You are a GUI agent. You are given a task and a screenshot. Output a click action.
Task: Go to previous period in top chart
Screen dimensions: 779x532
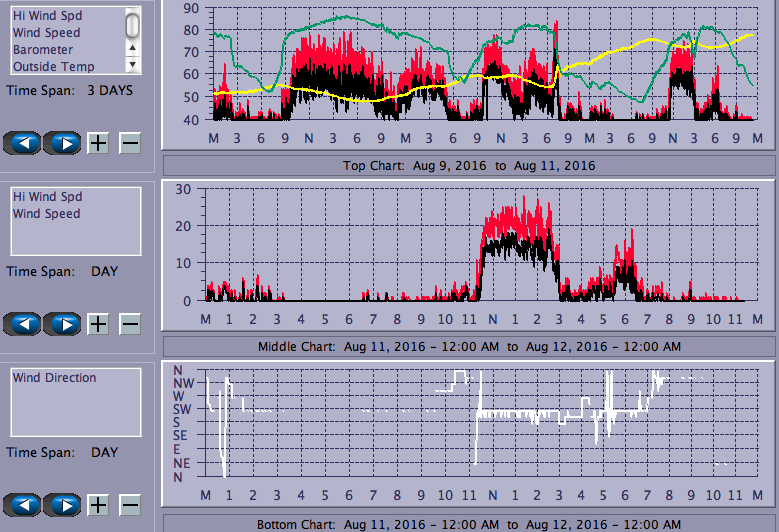[24, 143]
